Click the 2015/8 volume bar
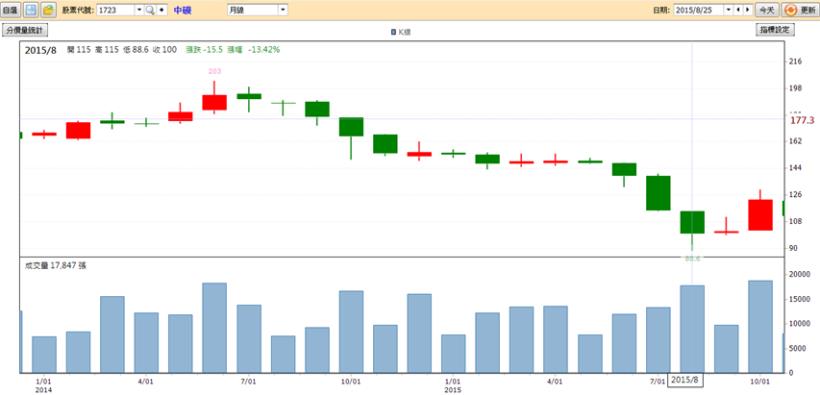Screen dimensions: 820x395 [692, 329]
